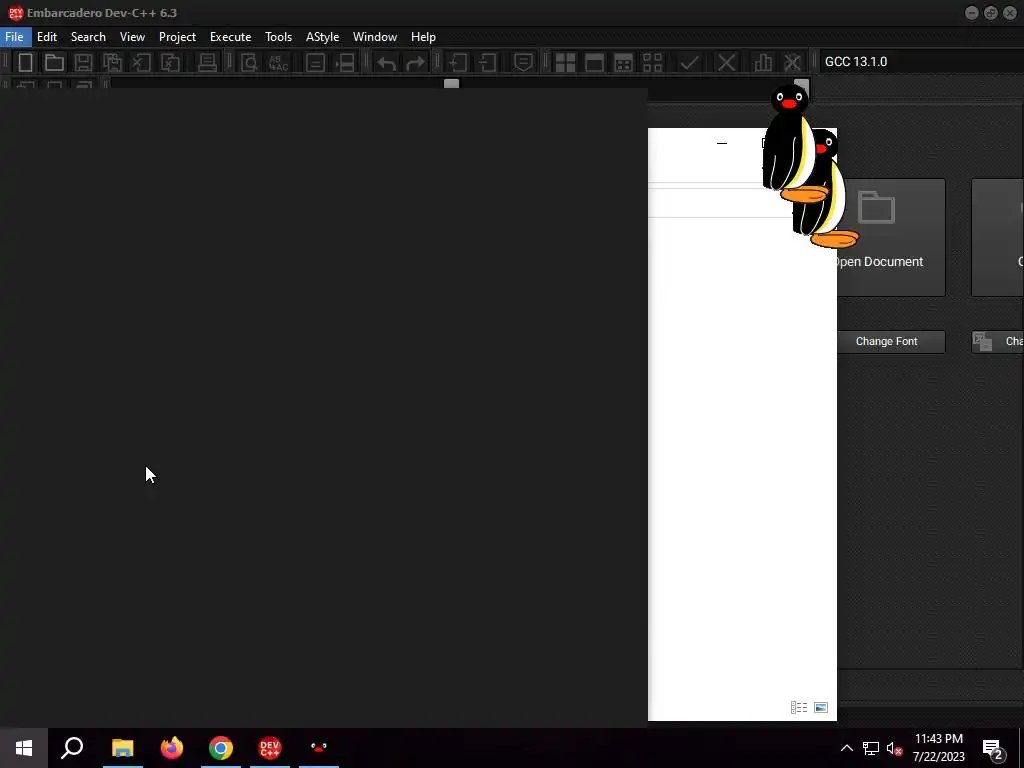
Task: Click the Toggle Comment toolbar icon
Action: [523, 63]
